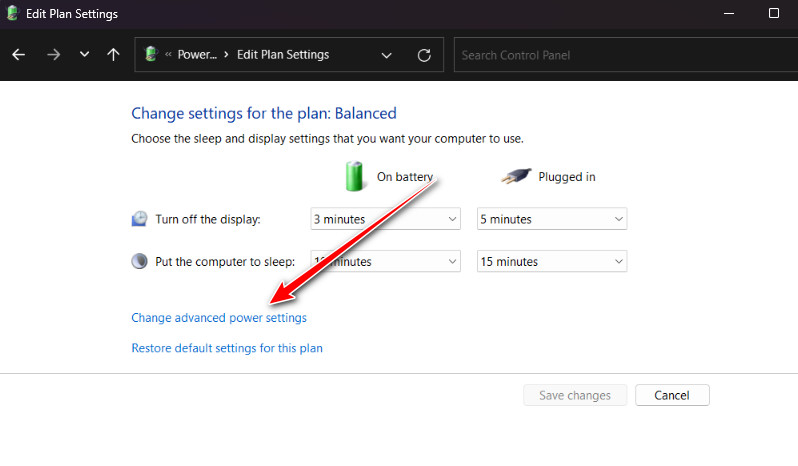Image resolution: width=798 pixels, height=466 pixels.
Task: Open the recent locations chevron
Action: [x=84, y=54]
